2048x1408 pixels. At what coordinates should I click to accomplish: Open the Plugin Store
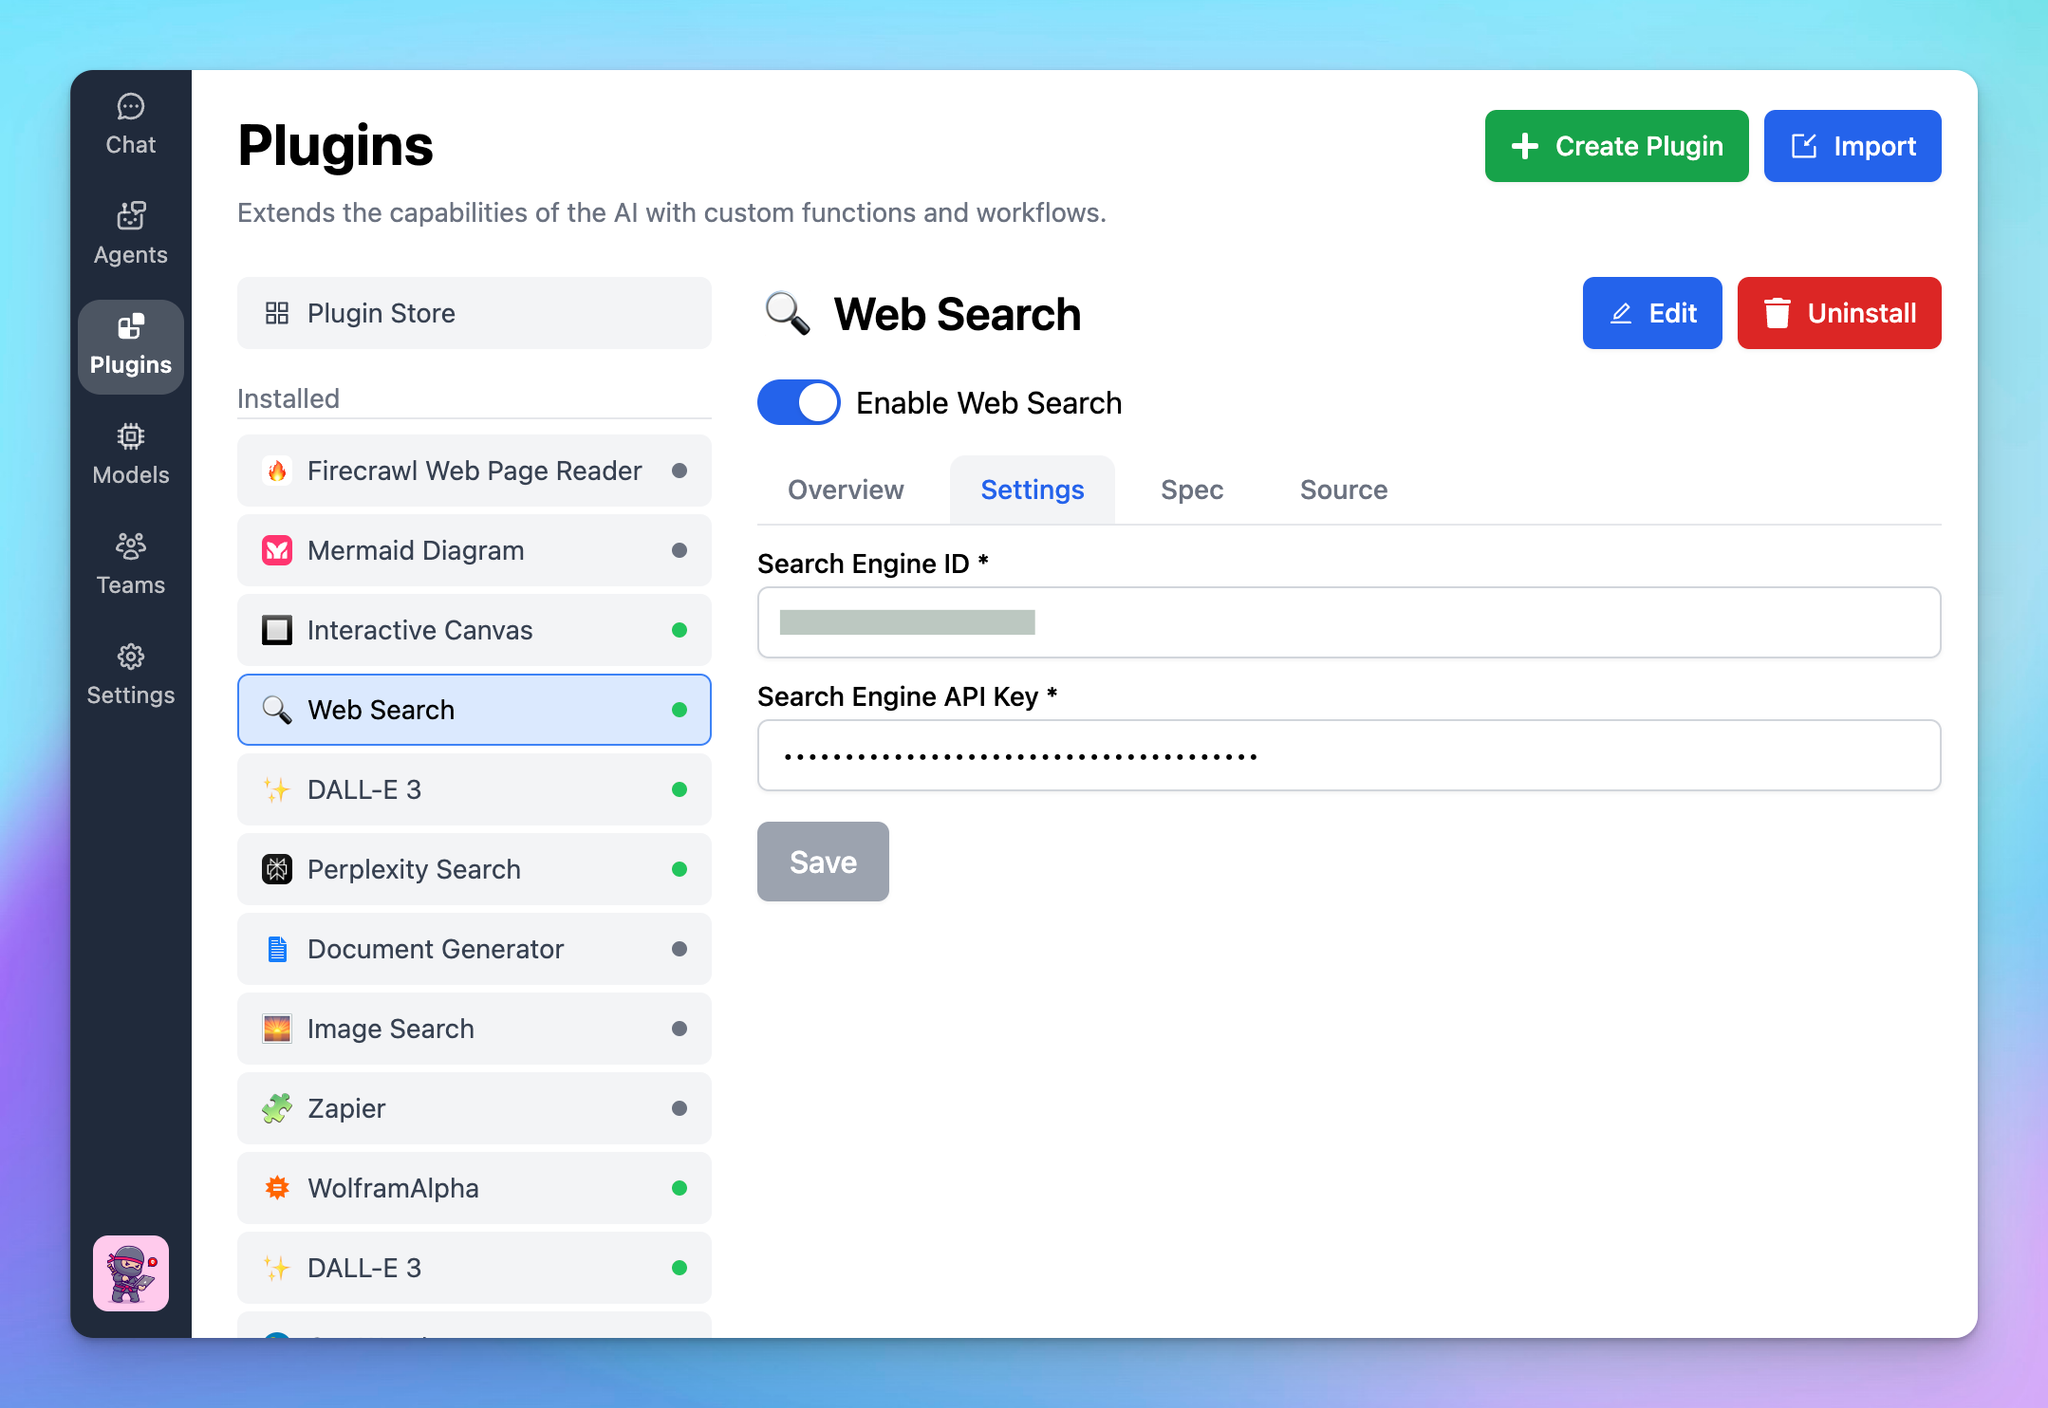474,313
